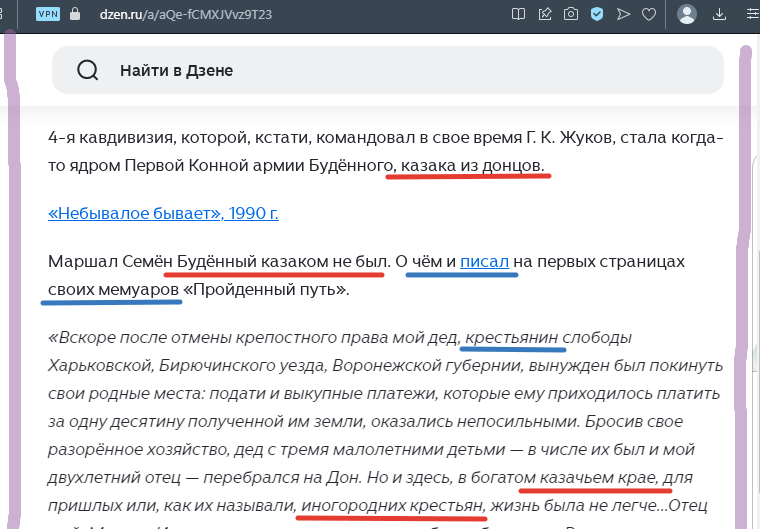
Task: Bookmark page with the heart icon
Action: coord(649,14)
